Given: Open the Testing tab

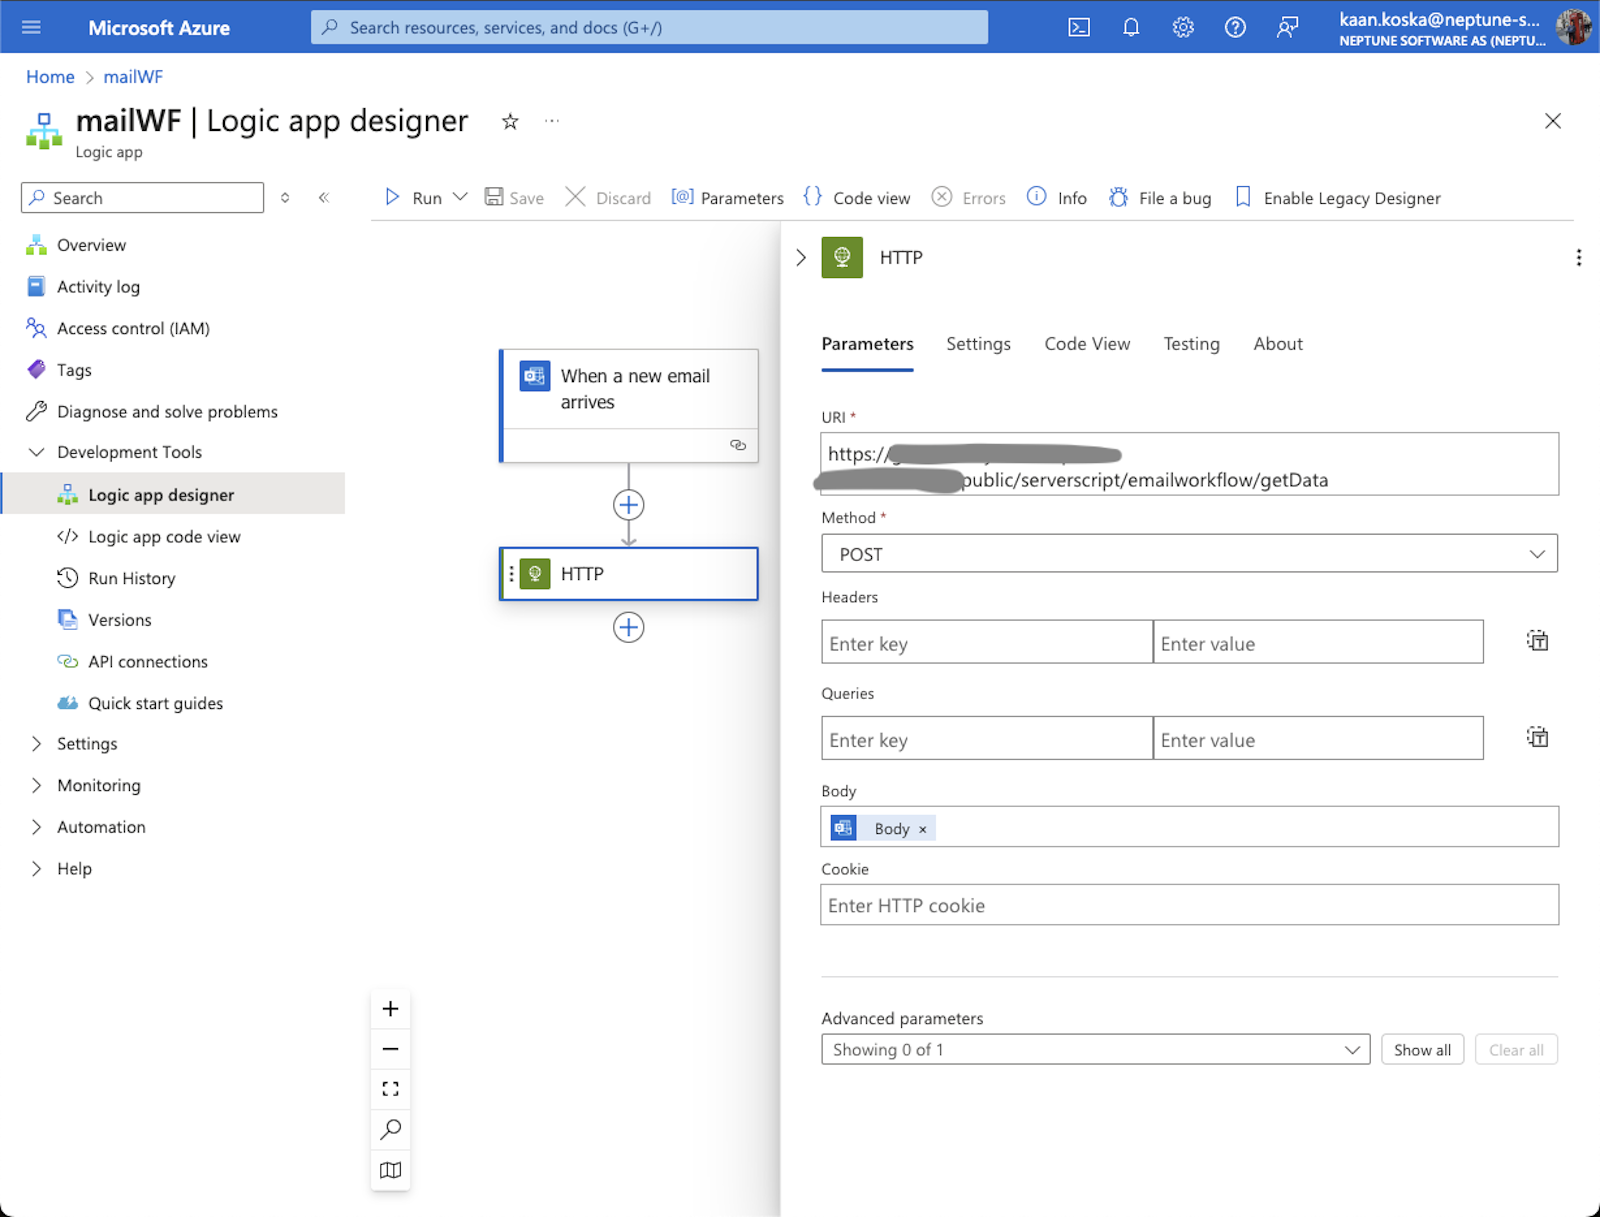Looking at the screenshot, I should click(1191, 344).
